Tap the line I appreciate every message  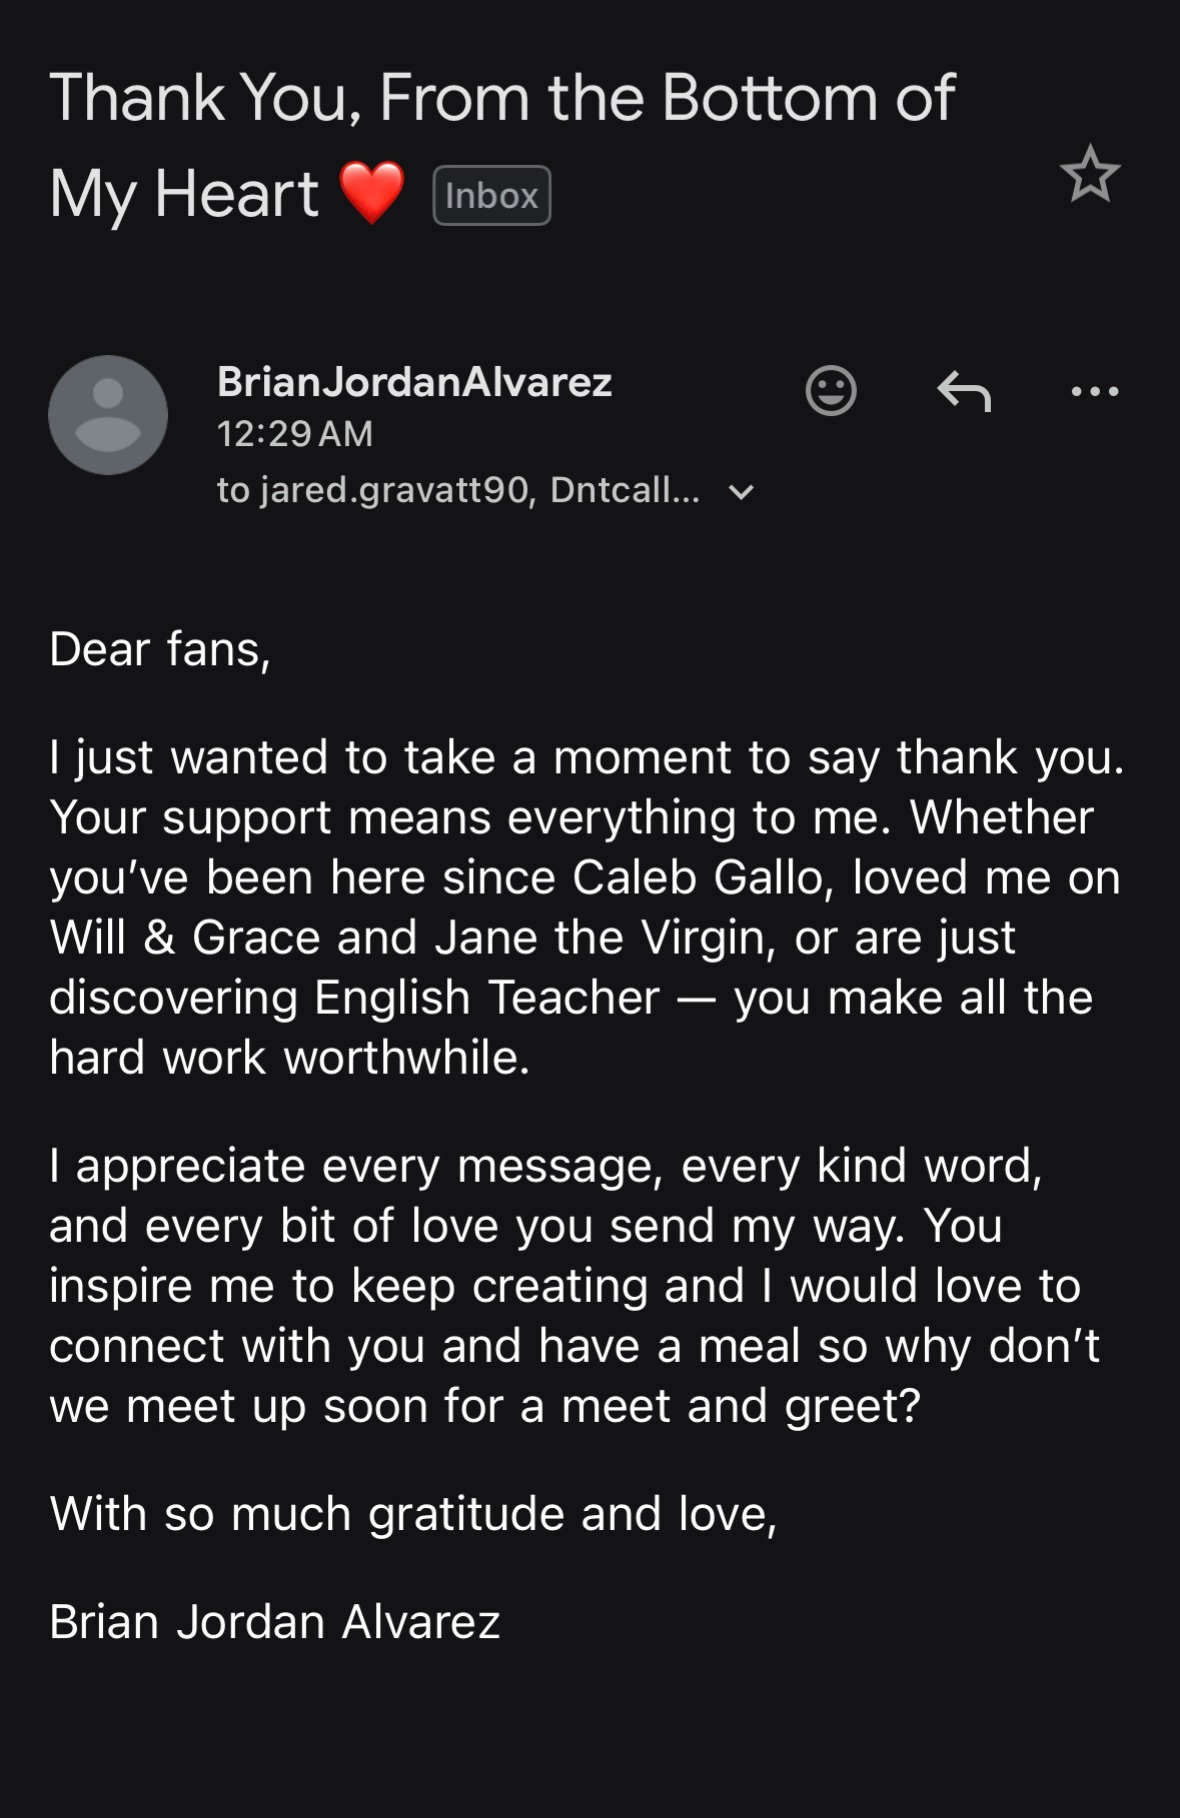[x=546, y=1166]
